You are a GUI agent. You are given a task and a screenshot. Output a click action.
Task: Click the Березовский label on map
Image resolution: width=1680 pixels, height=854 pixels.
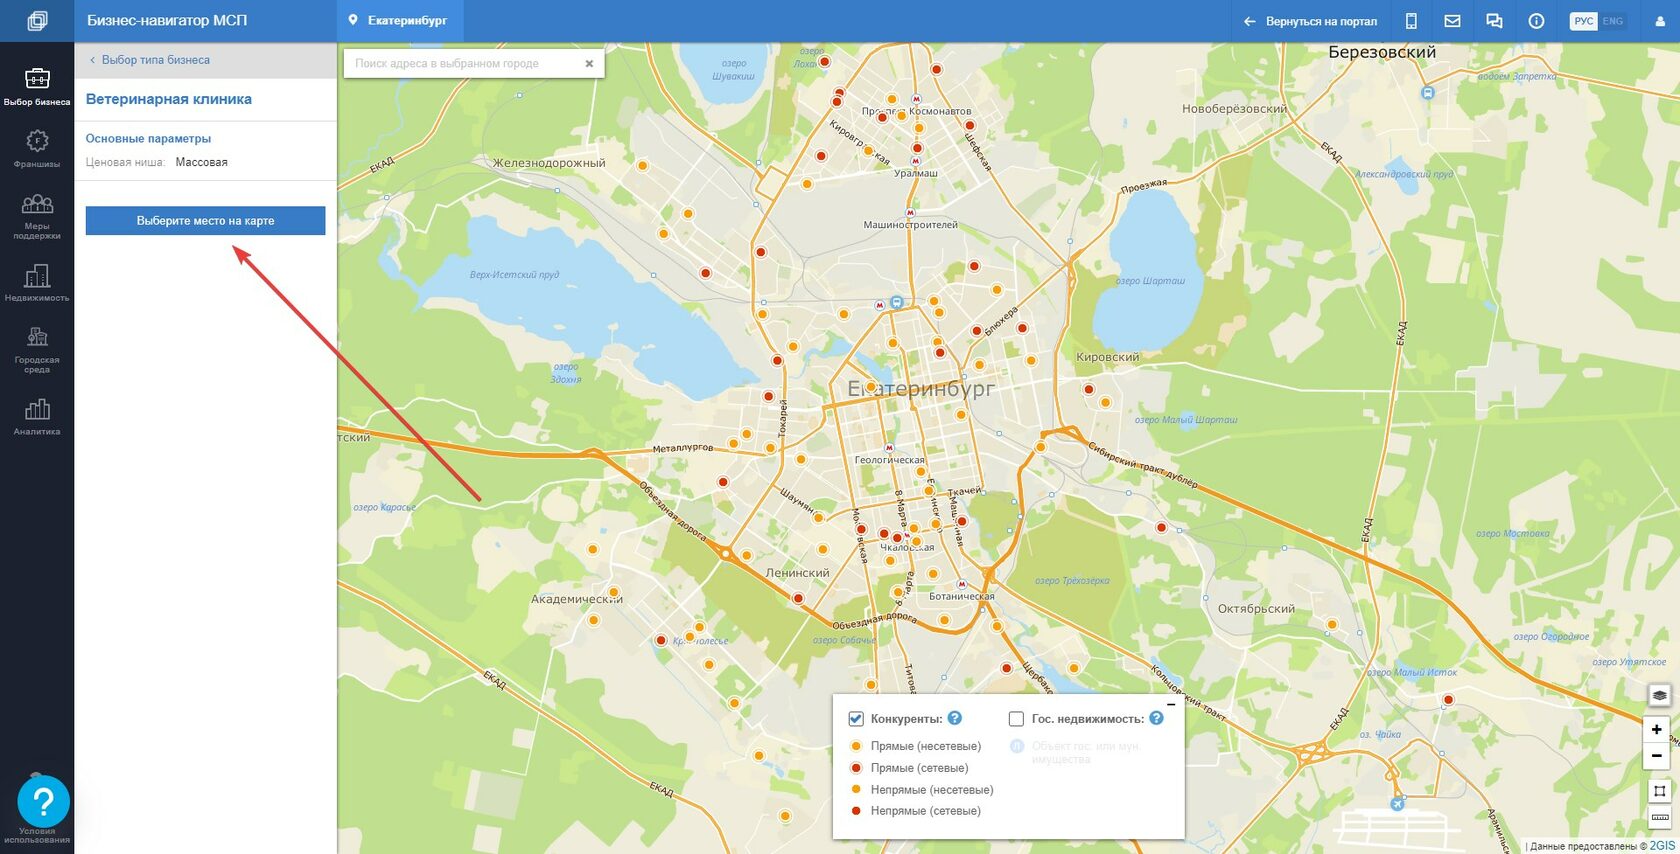tap(1382, 52)
